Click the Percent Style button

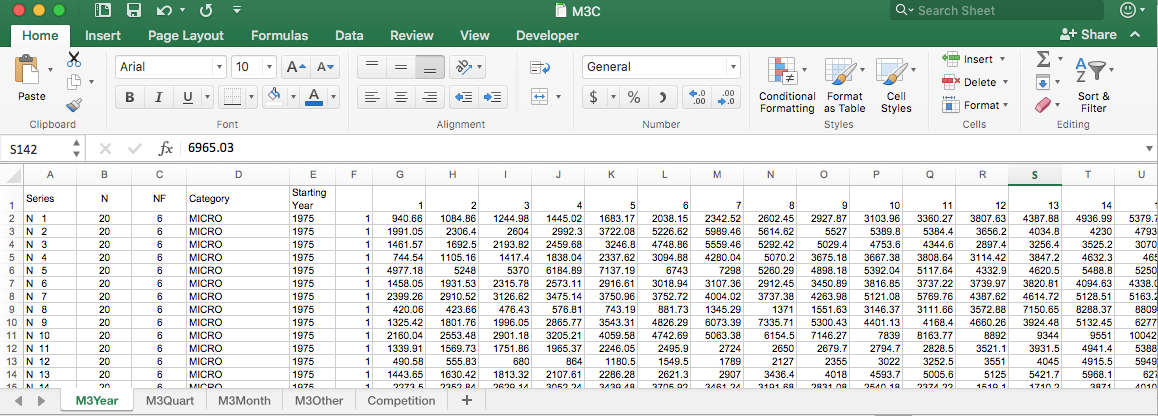[x=634, y=97]
